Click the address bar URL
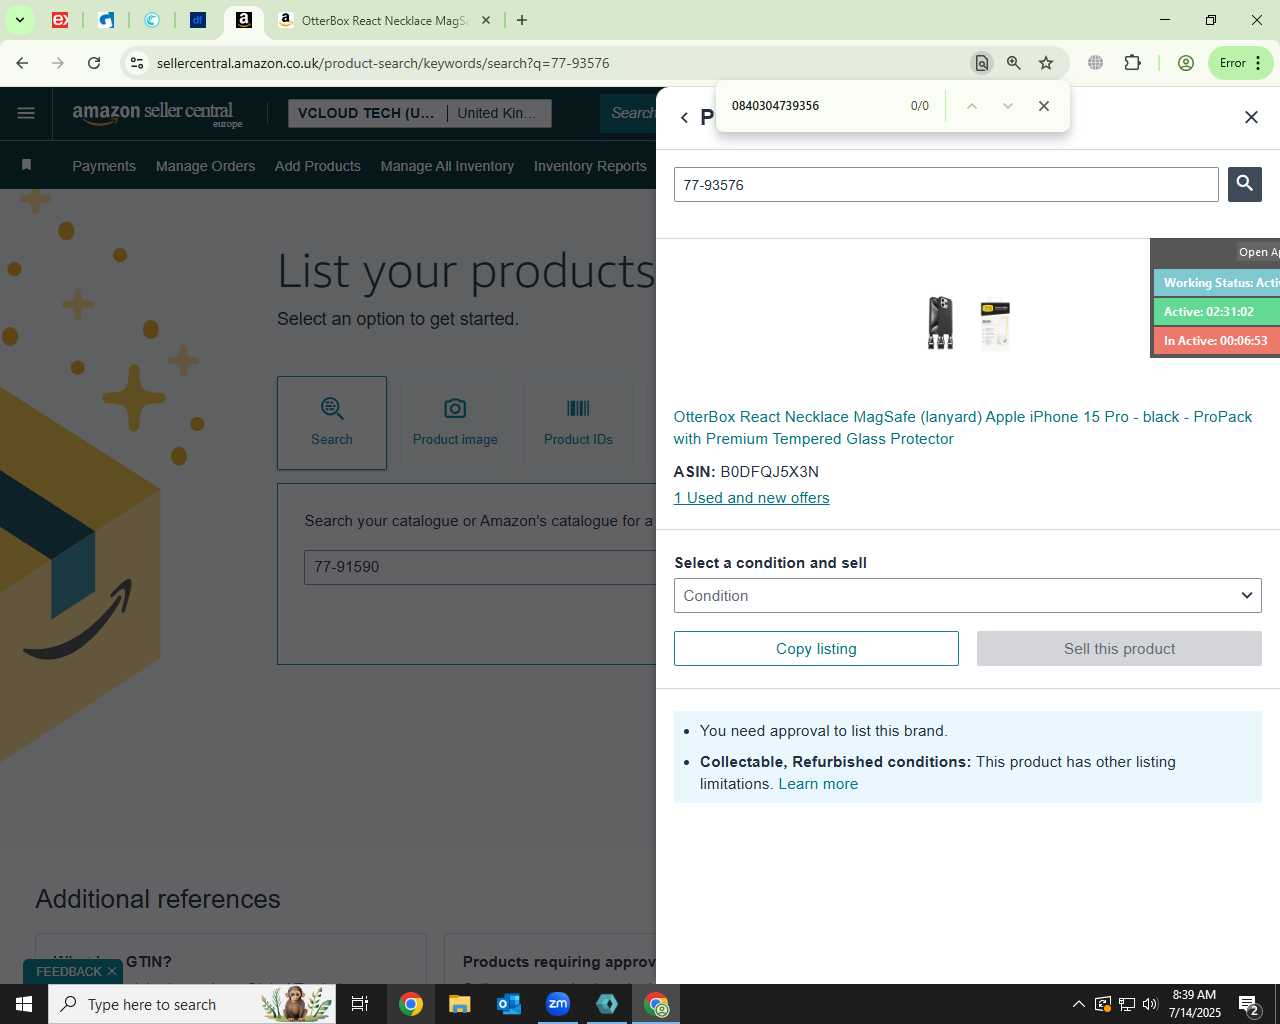The width and height of the screenshot is (1280, 1024). pyautogui.click(x=383, y=63)
